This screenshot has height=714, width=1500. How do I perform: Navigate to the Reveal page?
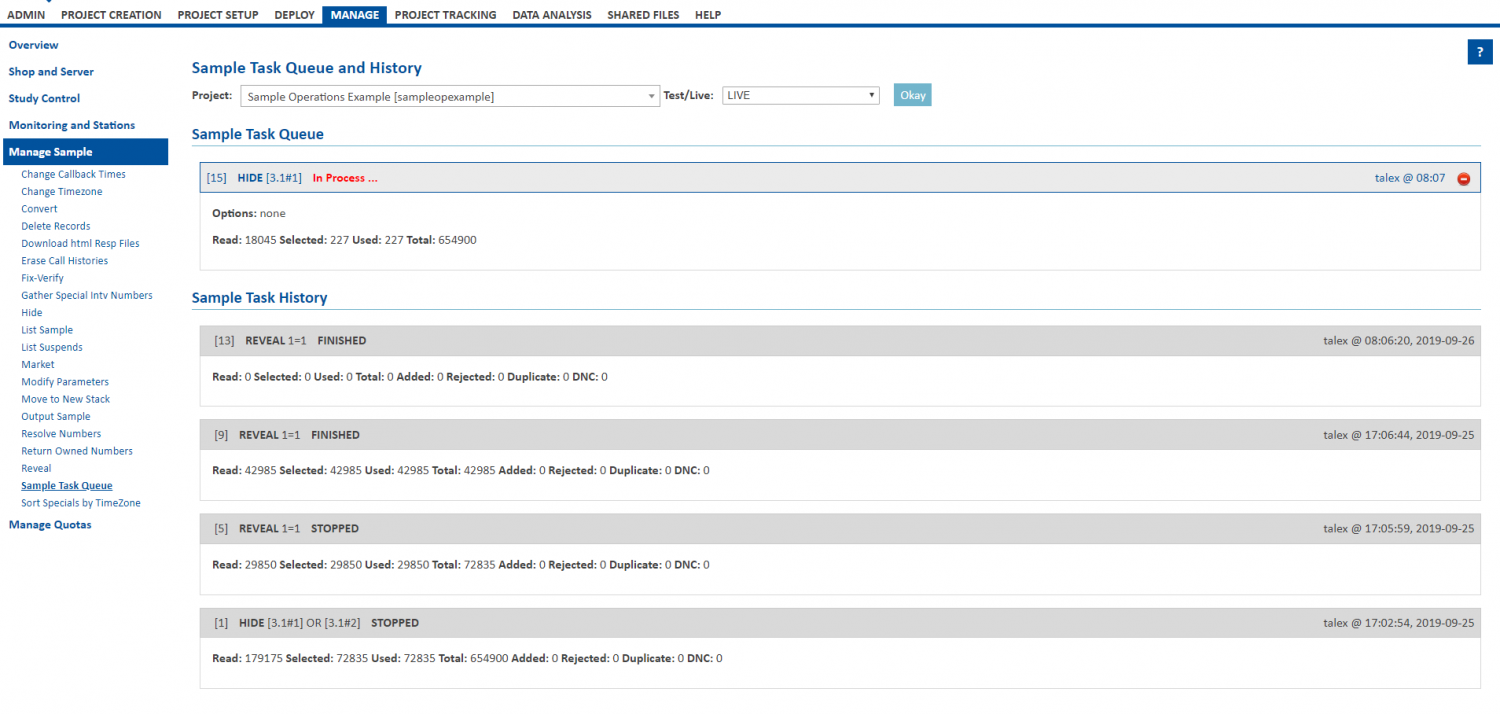point(36,468)
